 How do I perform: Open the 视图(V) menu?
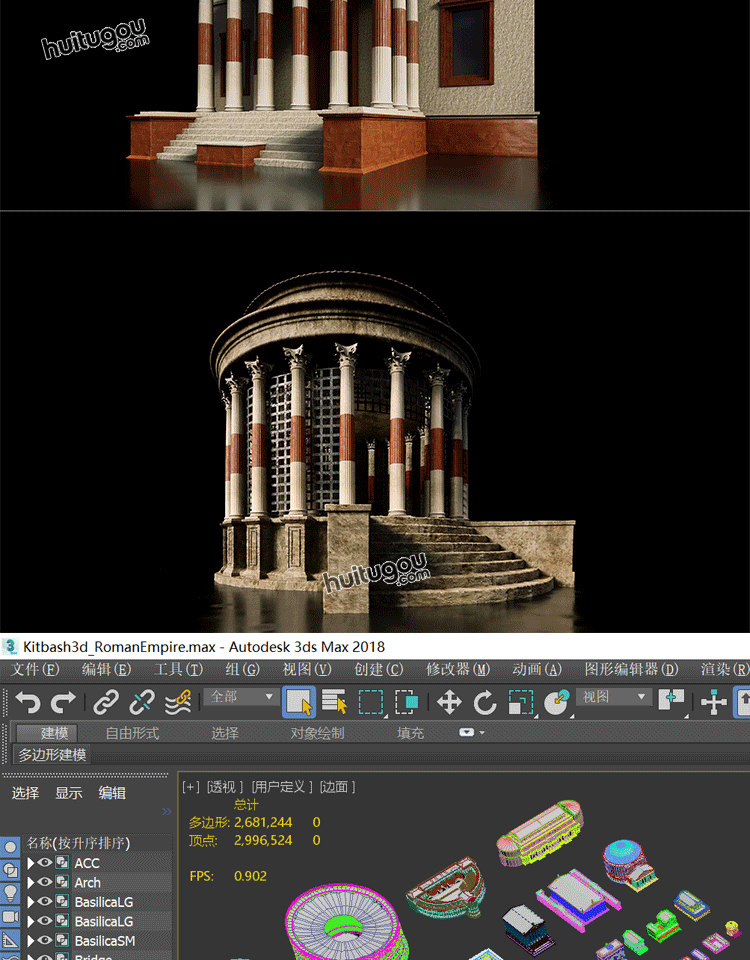point(307,669)
